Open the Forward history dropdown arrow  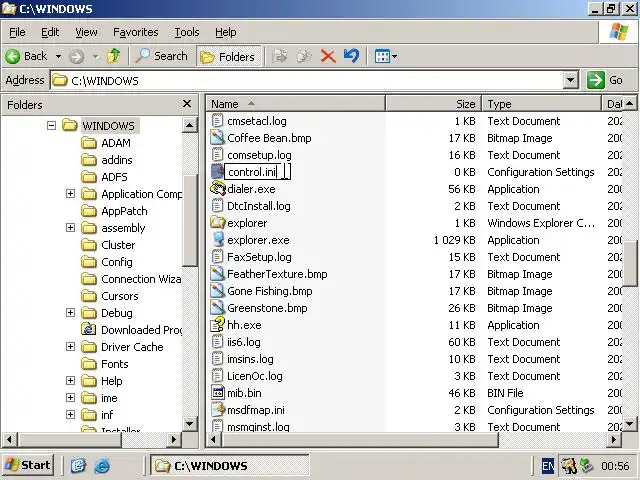[x=95, y=56]
